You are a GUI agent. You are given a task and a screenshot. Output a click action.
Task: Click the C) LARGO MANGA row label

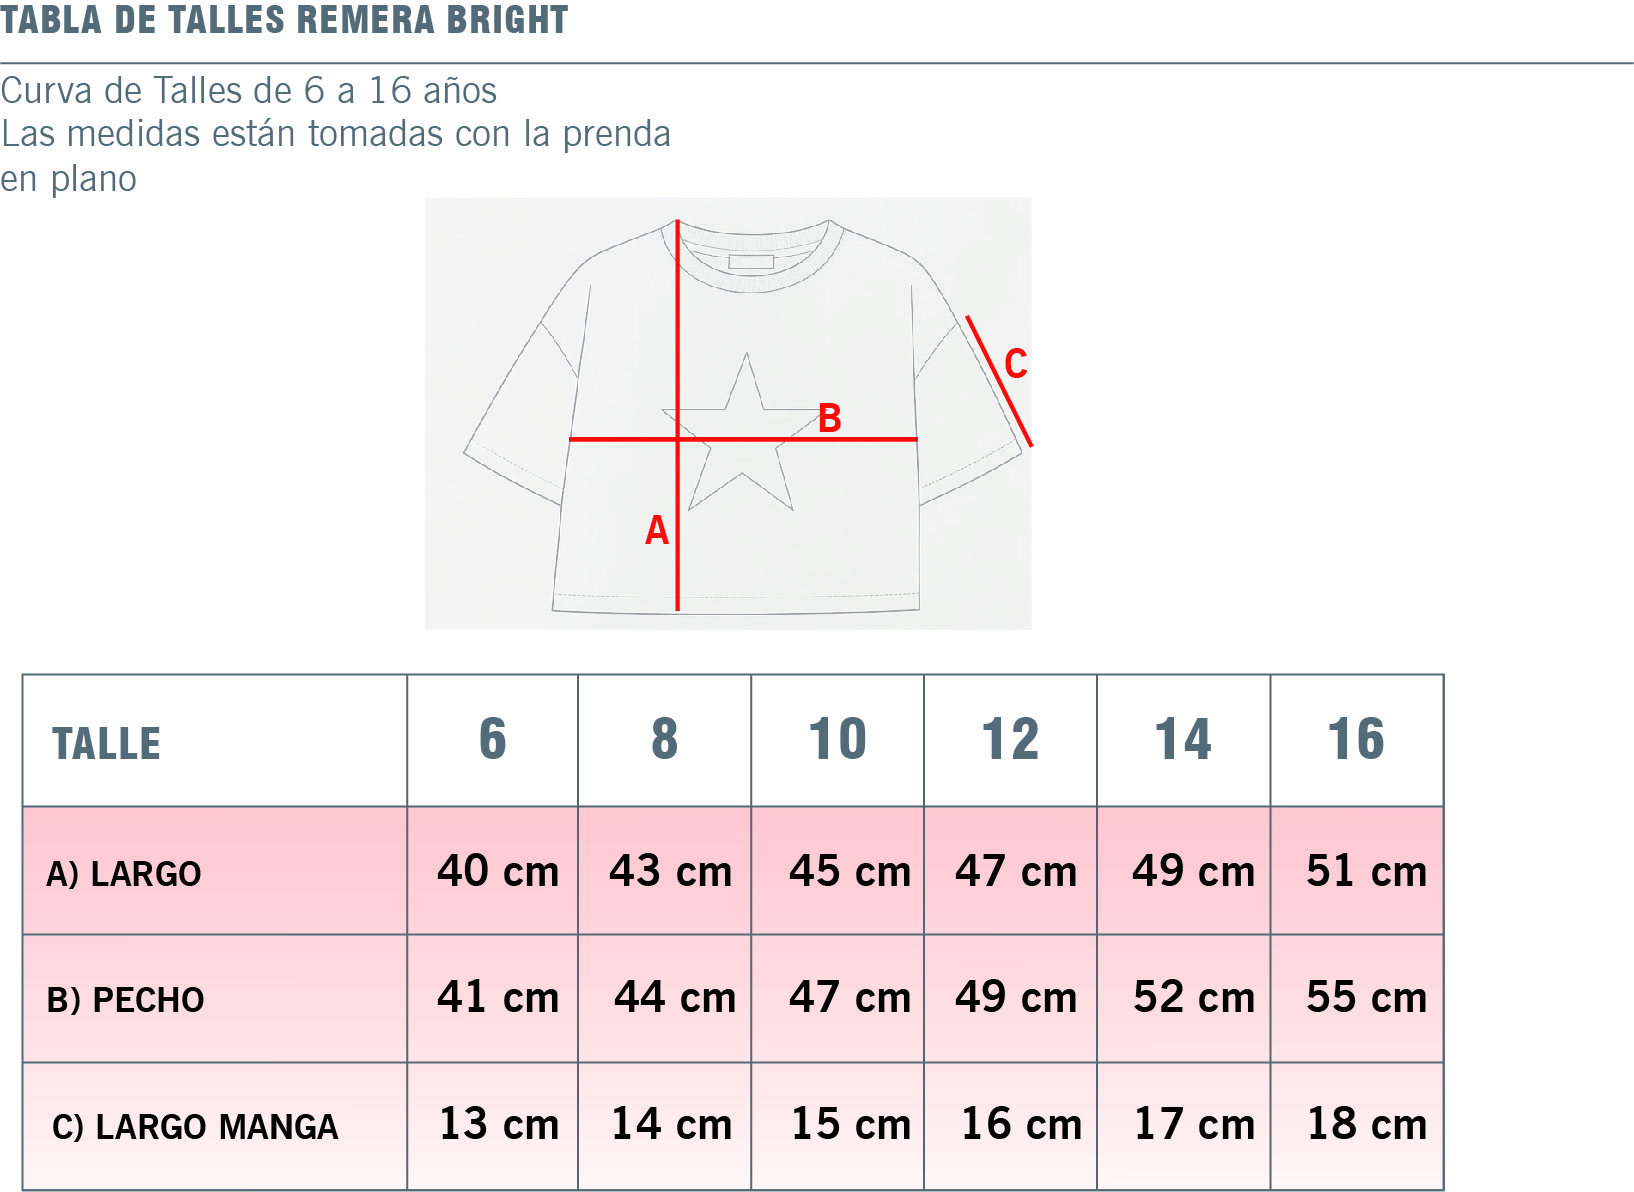point(195,1126)
